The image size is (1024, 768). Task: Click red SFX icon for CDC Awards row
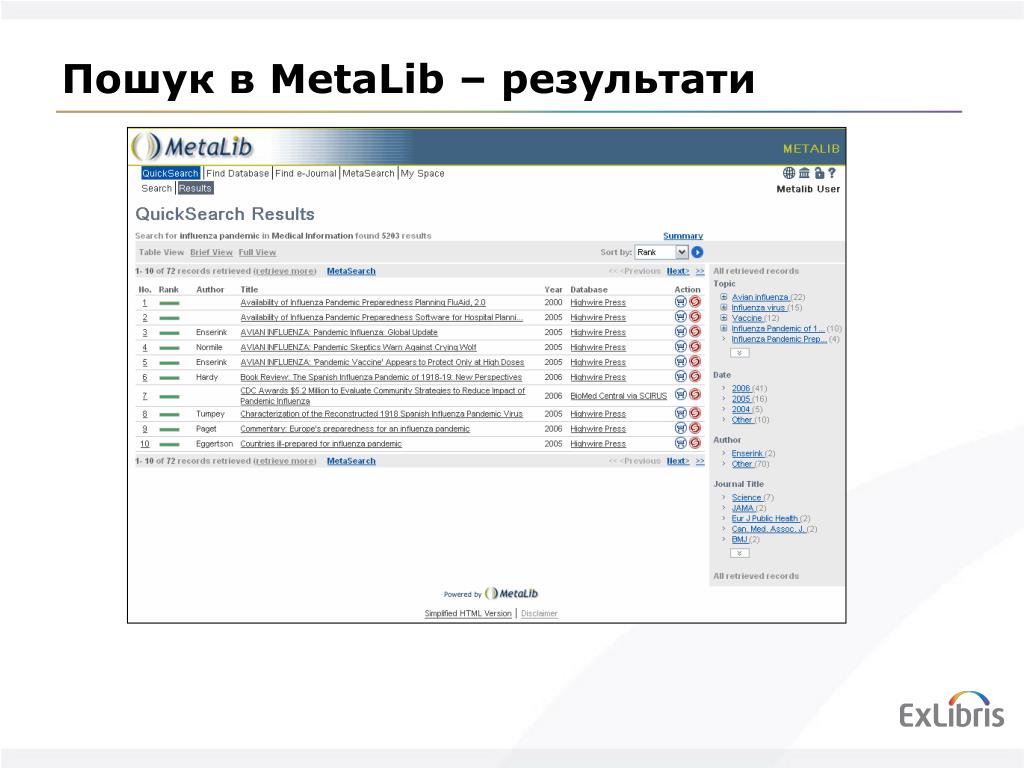pyautogui.click(x=695, y=394)
